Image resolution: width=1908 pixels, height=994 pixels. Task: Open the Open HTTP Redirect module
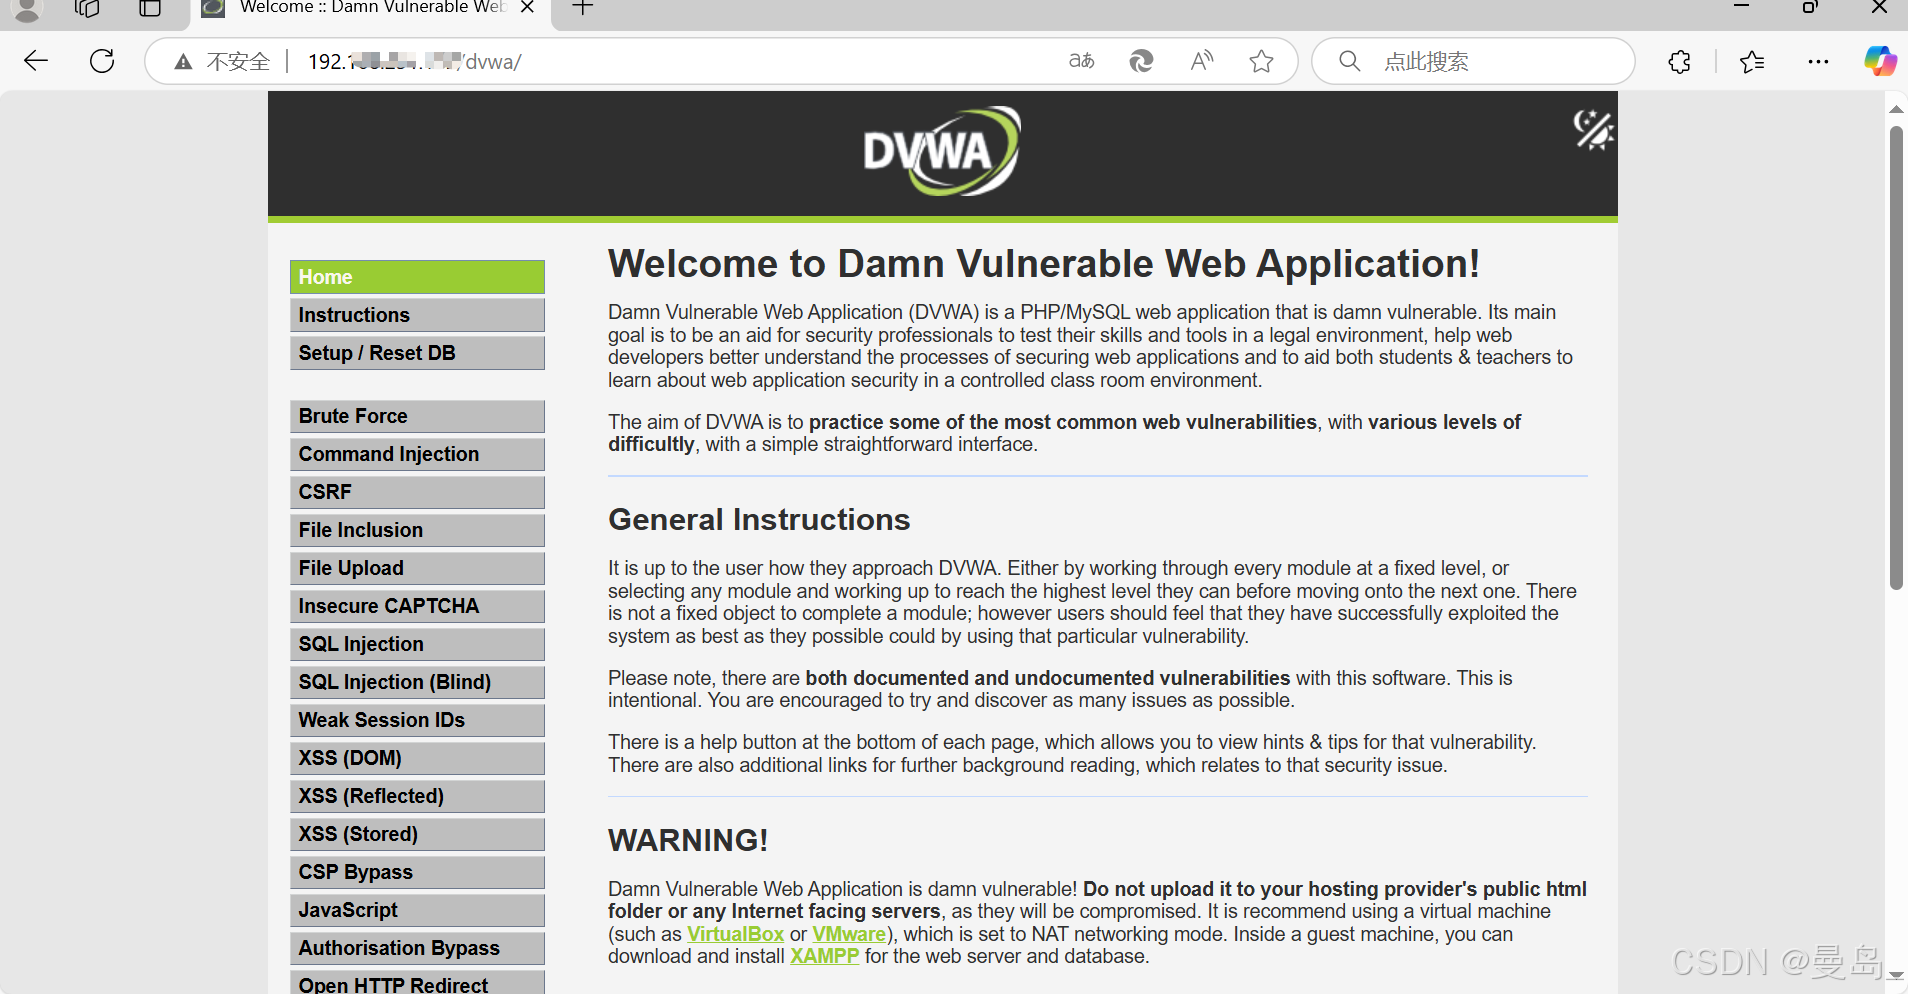[x=417, y=983]
